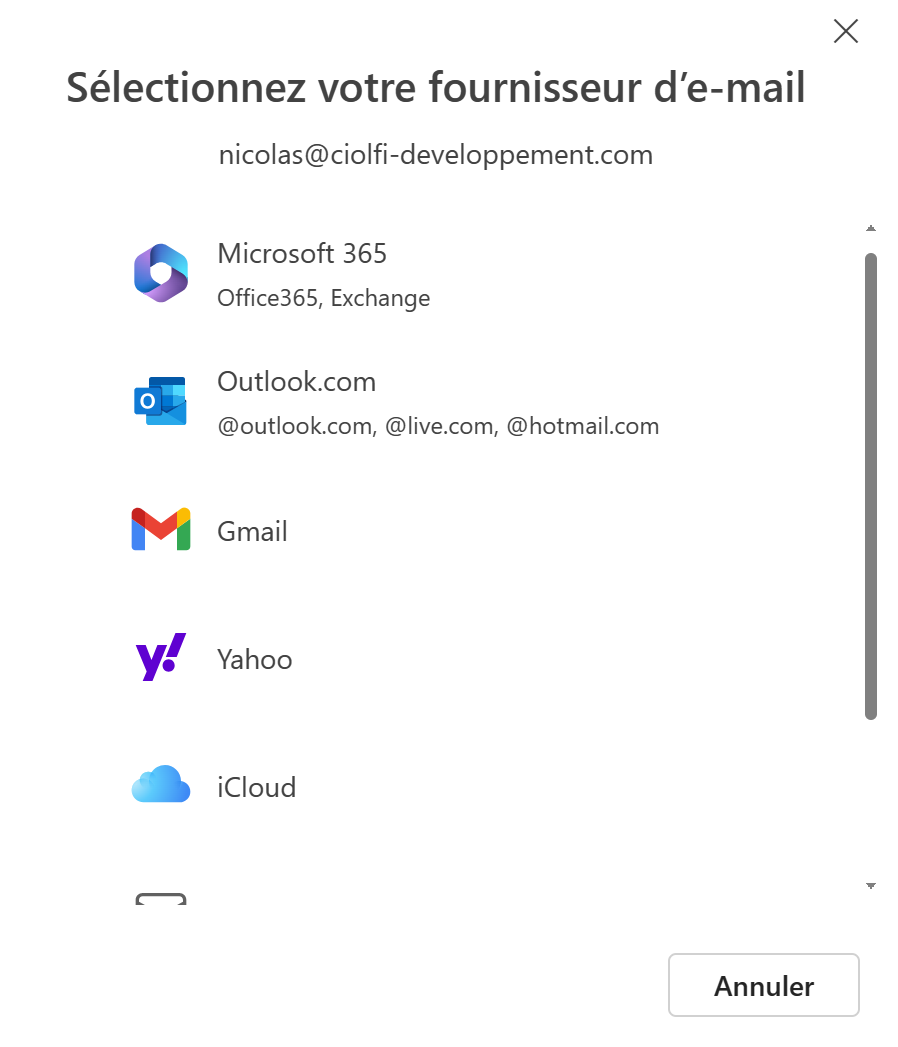Select the Microsoft 365 provider name
Image resolution: width=898 pixels, height=1047 pixels.
302,254
